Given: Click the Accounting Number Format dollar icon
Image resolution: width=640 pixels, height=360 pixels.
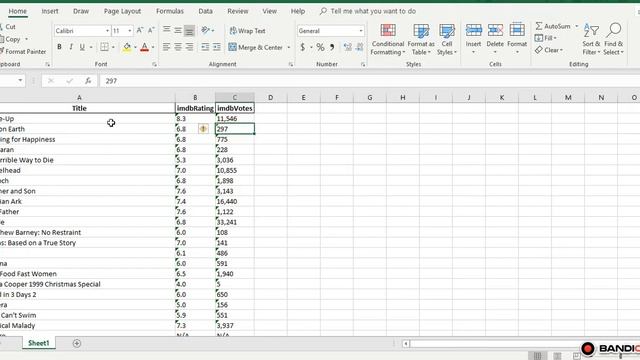Looking at the screenshot, I should (x=302, y=47).
